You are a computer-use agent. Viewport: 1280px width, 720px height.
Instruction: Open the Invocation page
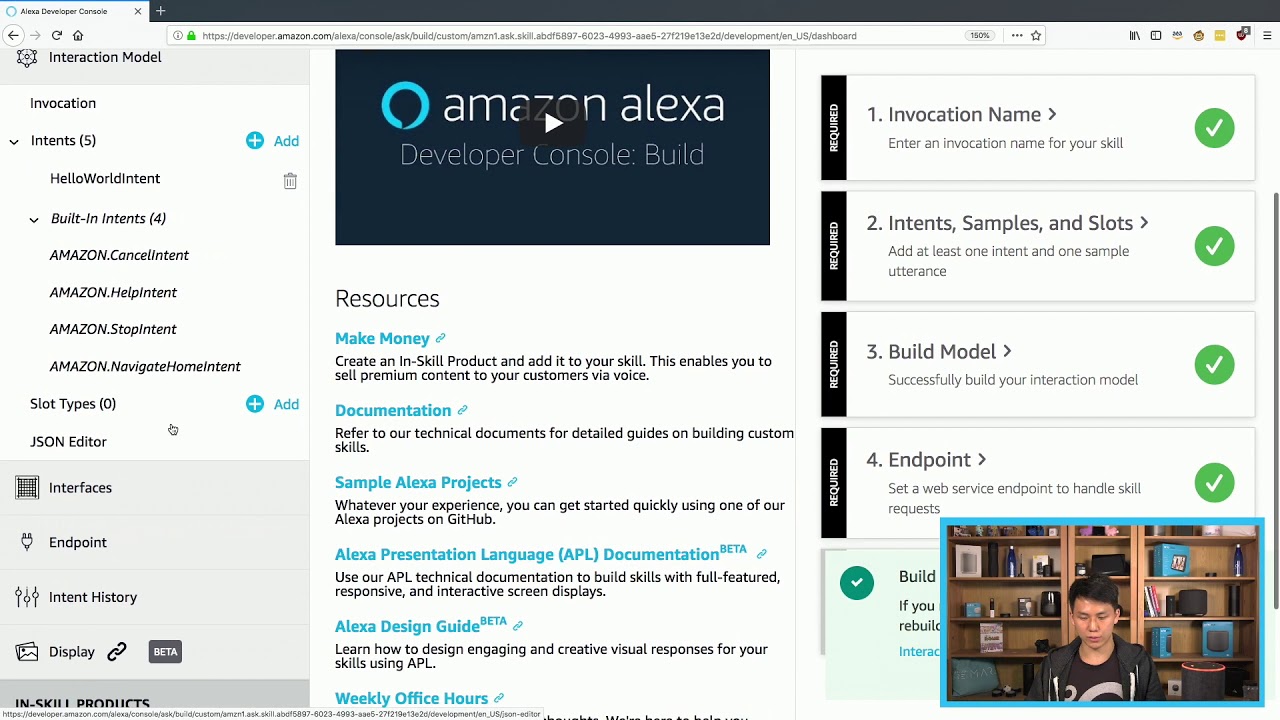(63, 103)
